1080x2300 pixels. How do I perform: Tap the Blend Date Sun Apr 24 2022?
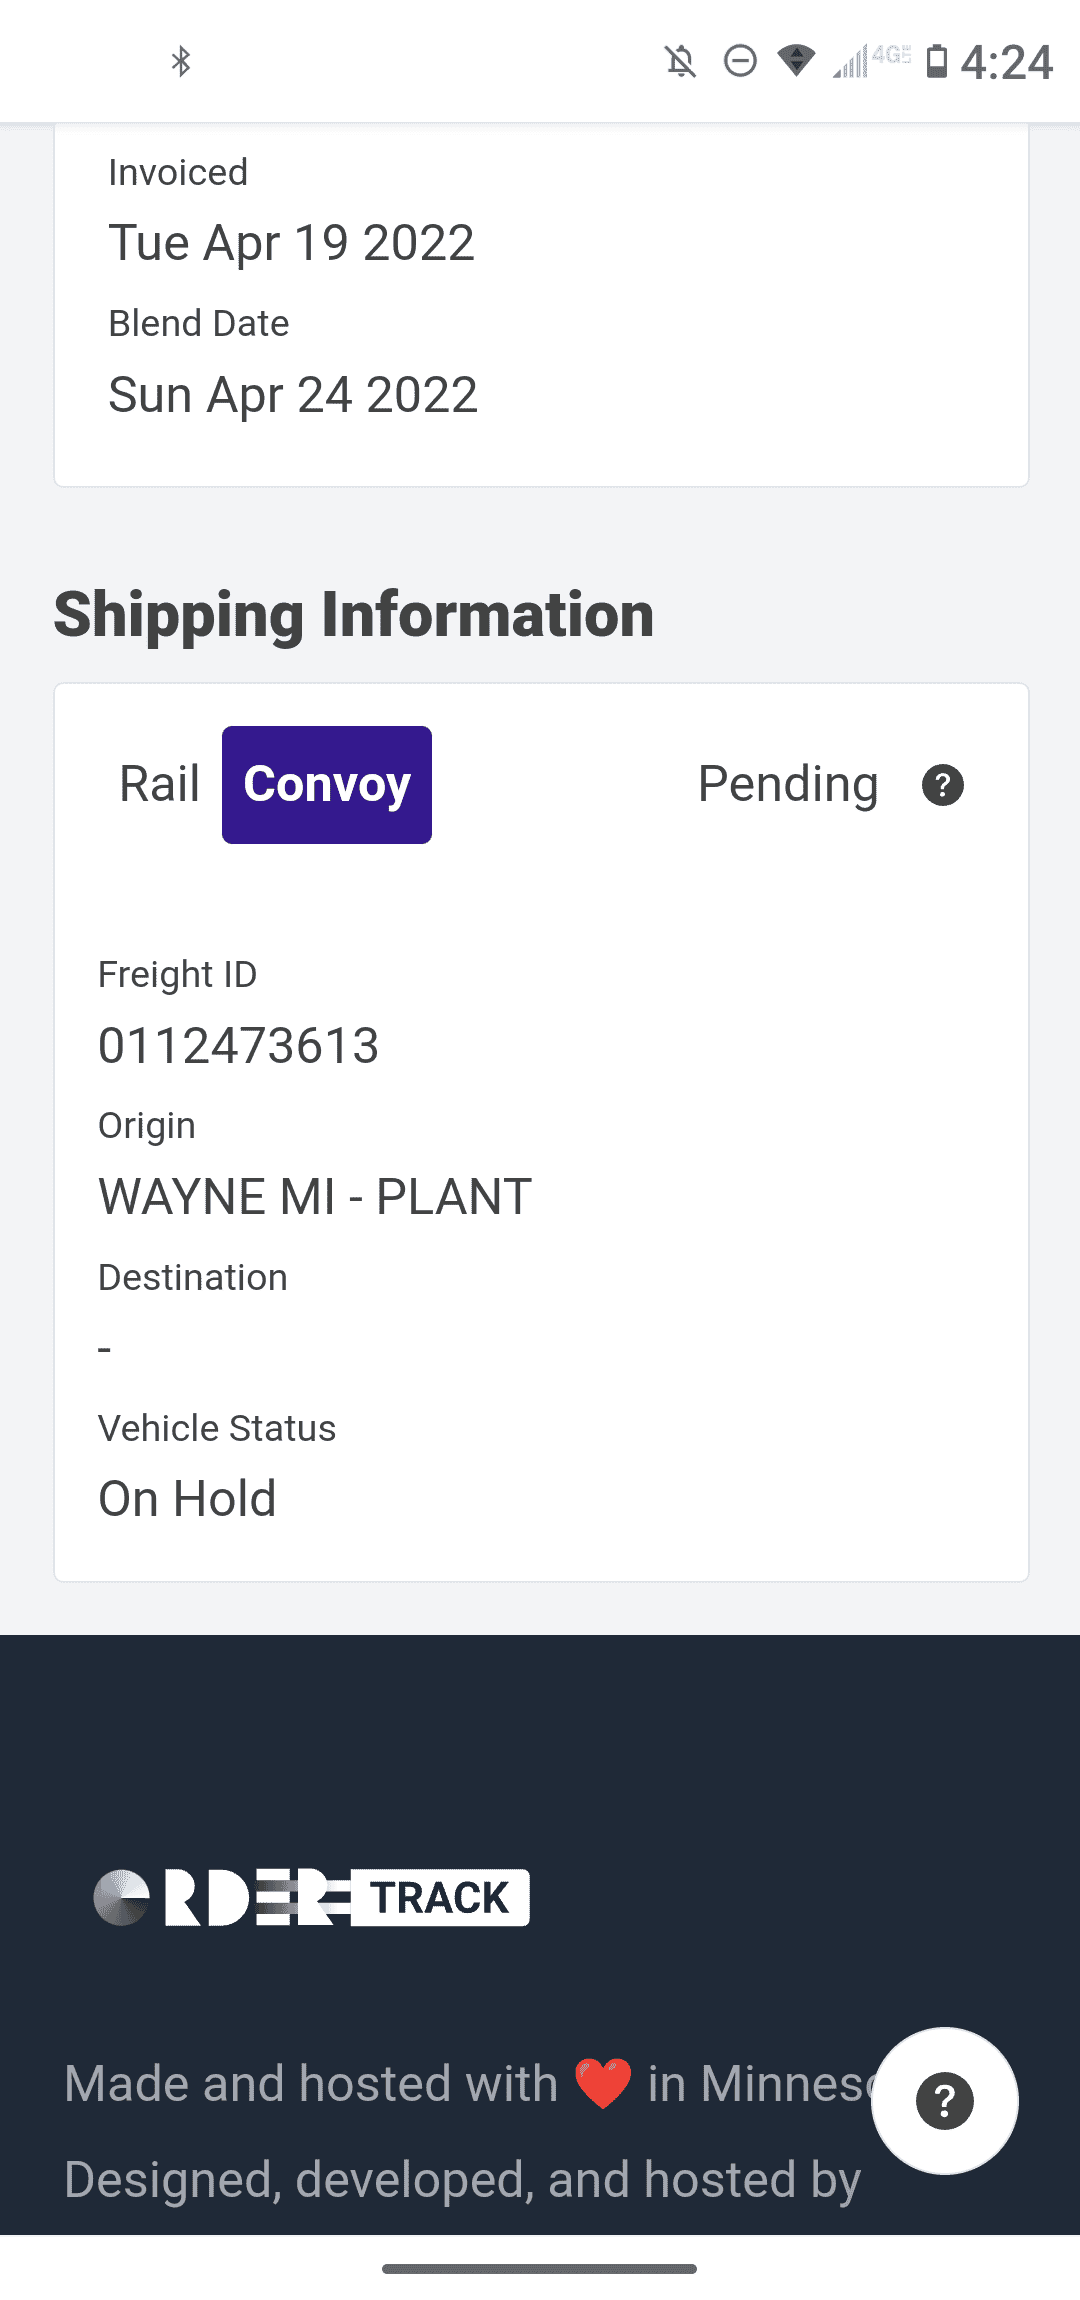293,395
